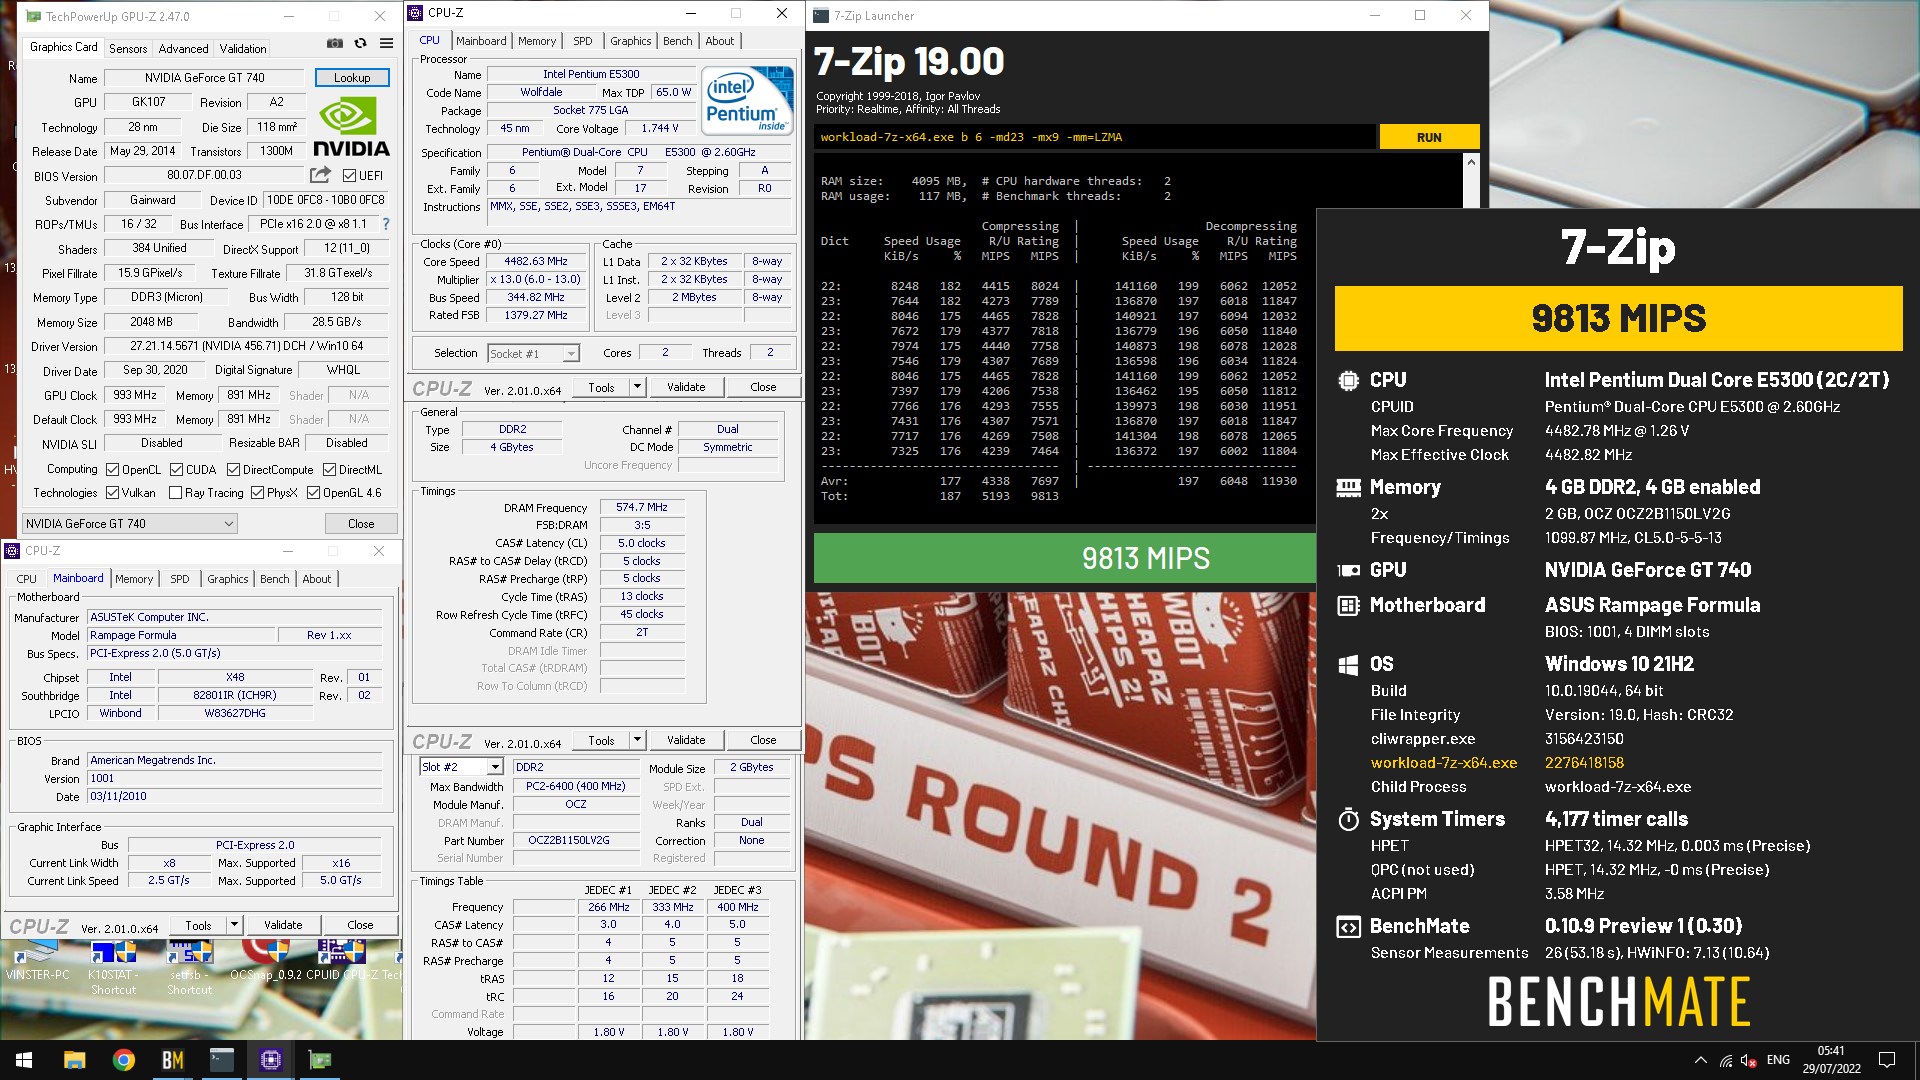Toggle the OpenGL 4.6 checkbox

click(x=313, y=492)
